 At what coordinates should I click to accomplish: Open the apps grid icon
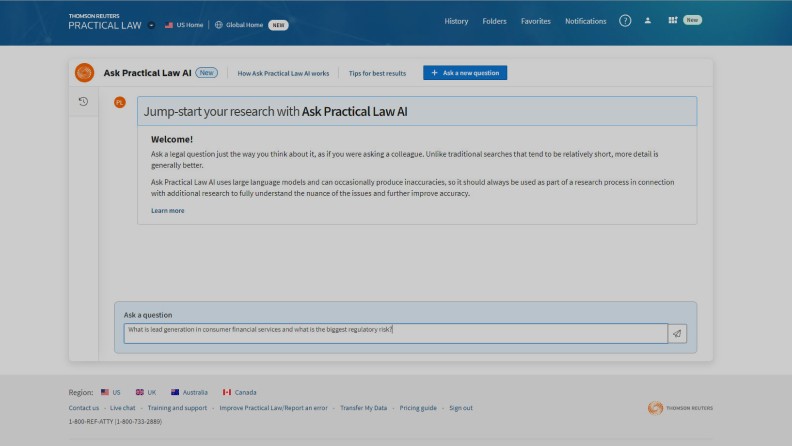(673, 20)
